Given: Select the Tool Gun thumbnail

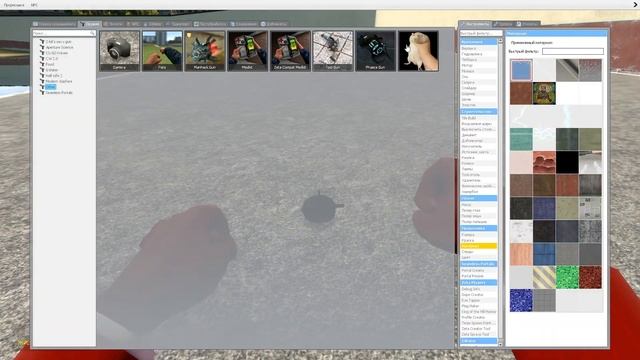Looking at the screenshot, I should tap(333, 51).
